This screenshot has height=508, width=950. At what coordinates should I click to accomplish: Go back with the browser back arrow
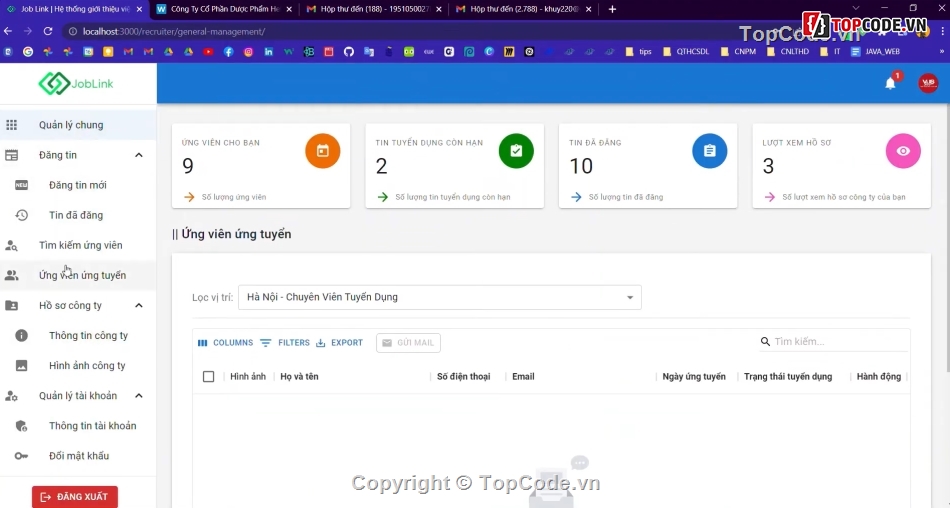[x=8, y=31]
